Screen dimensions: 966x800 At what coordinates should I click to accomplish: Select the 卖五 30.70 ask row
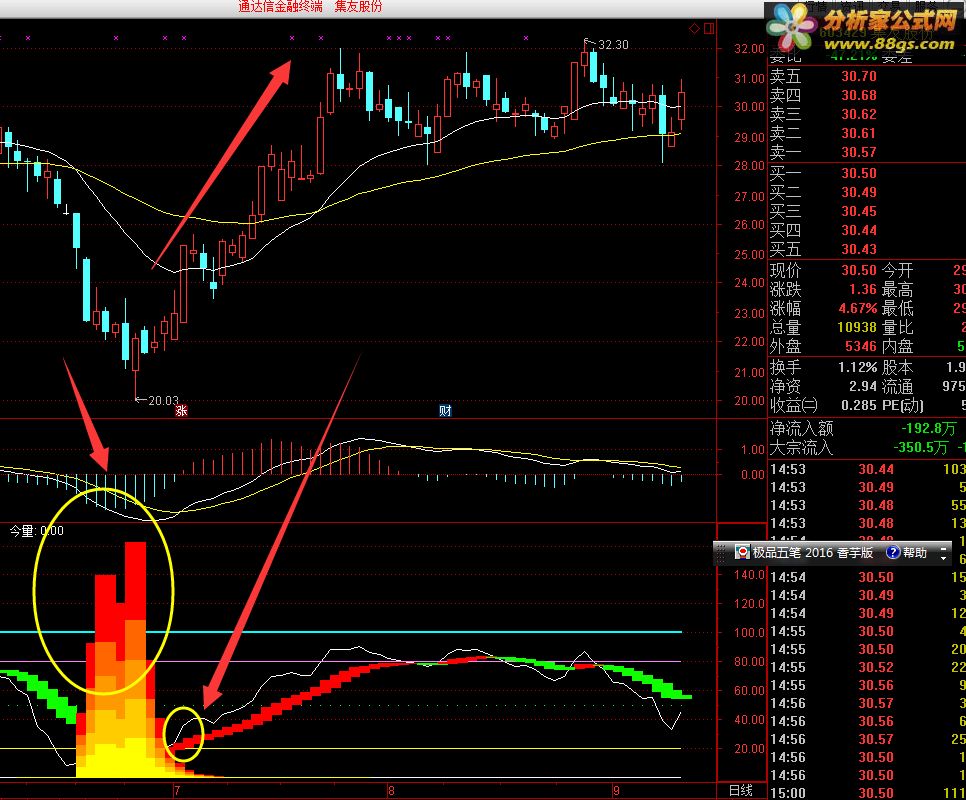tap(867, 76)
